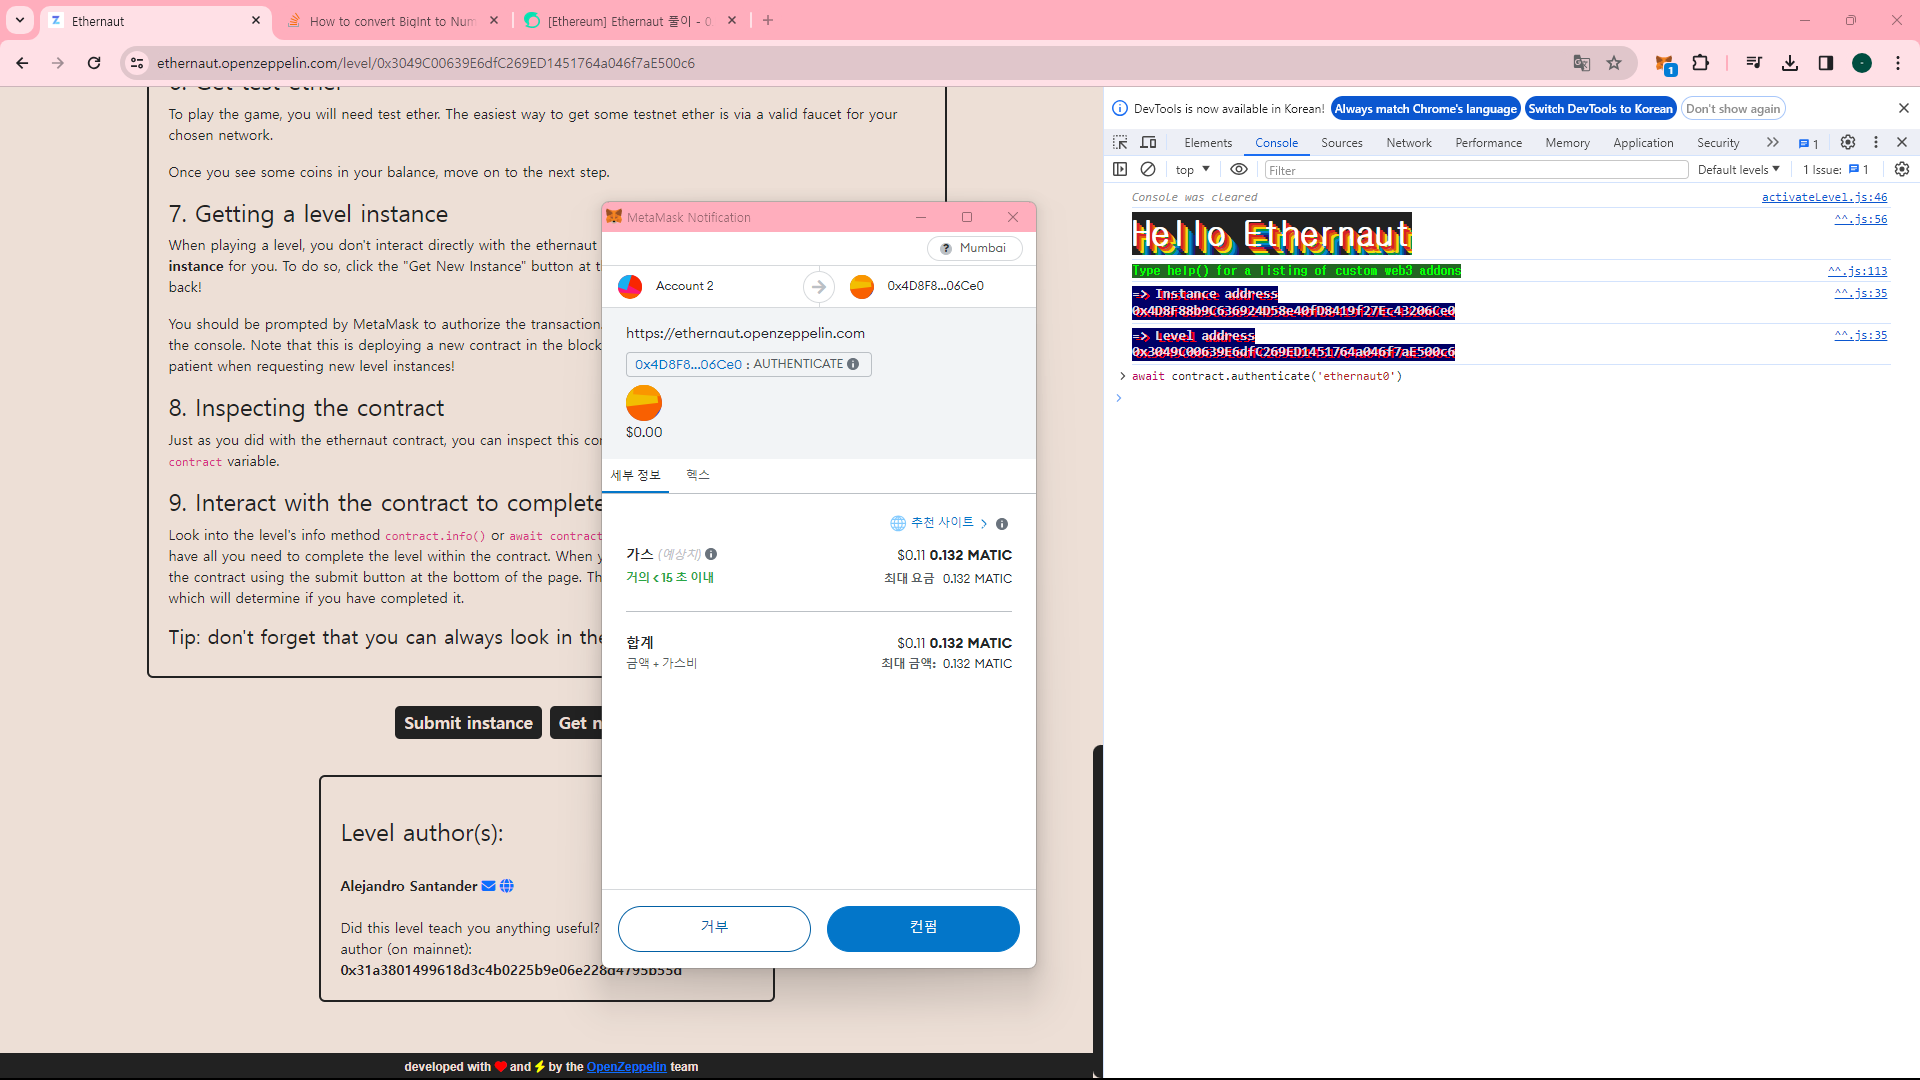Click the 0x4D8F8...06Ce0 contract address link

pyautogui.click(x=688, y=364)
